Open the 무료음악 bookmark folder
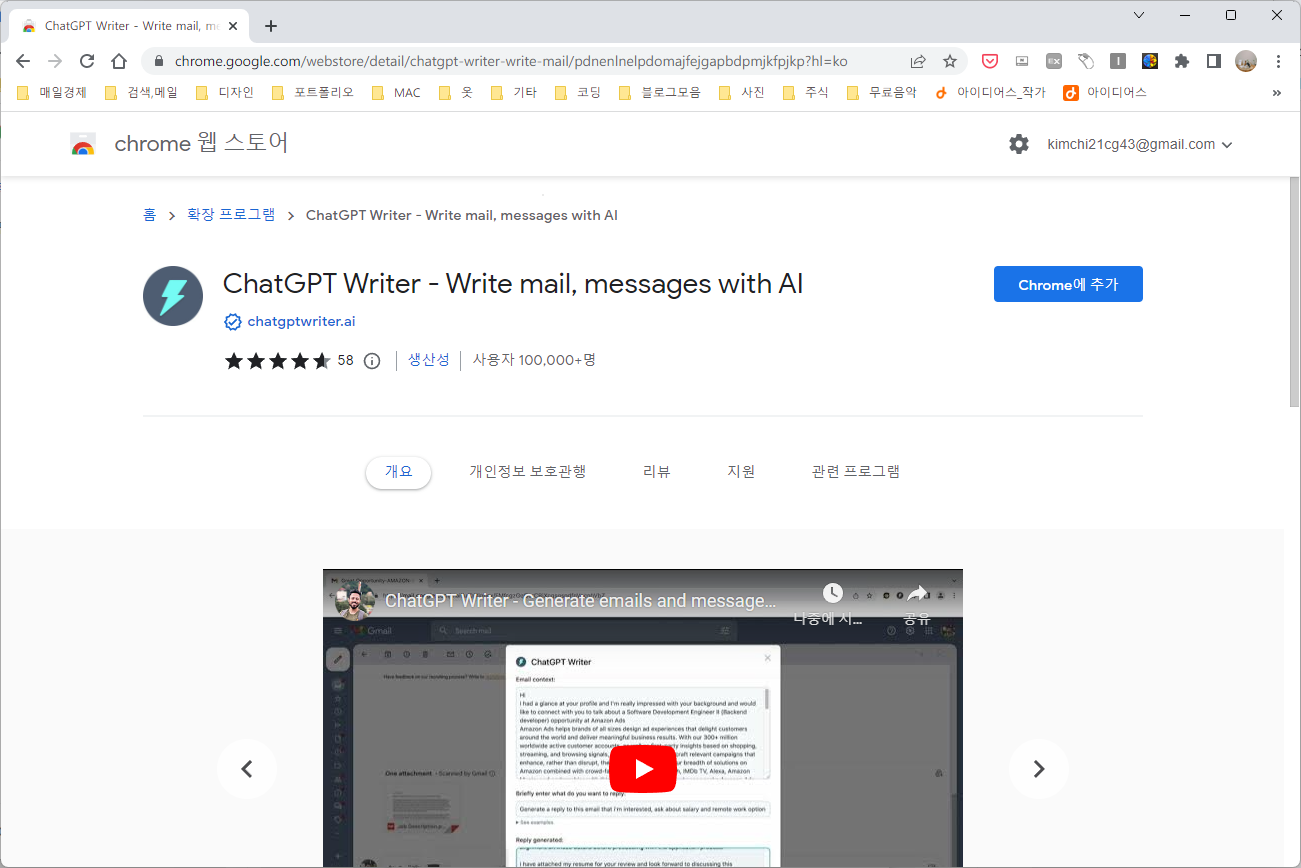Screen dimensions: 1301x868 point(882,92)
